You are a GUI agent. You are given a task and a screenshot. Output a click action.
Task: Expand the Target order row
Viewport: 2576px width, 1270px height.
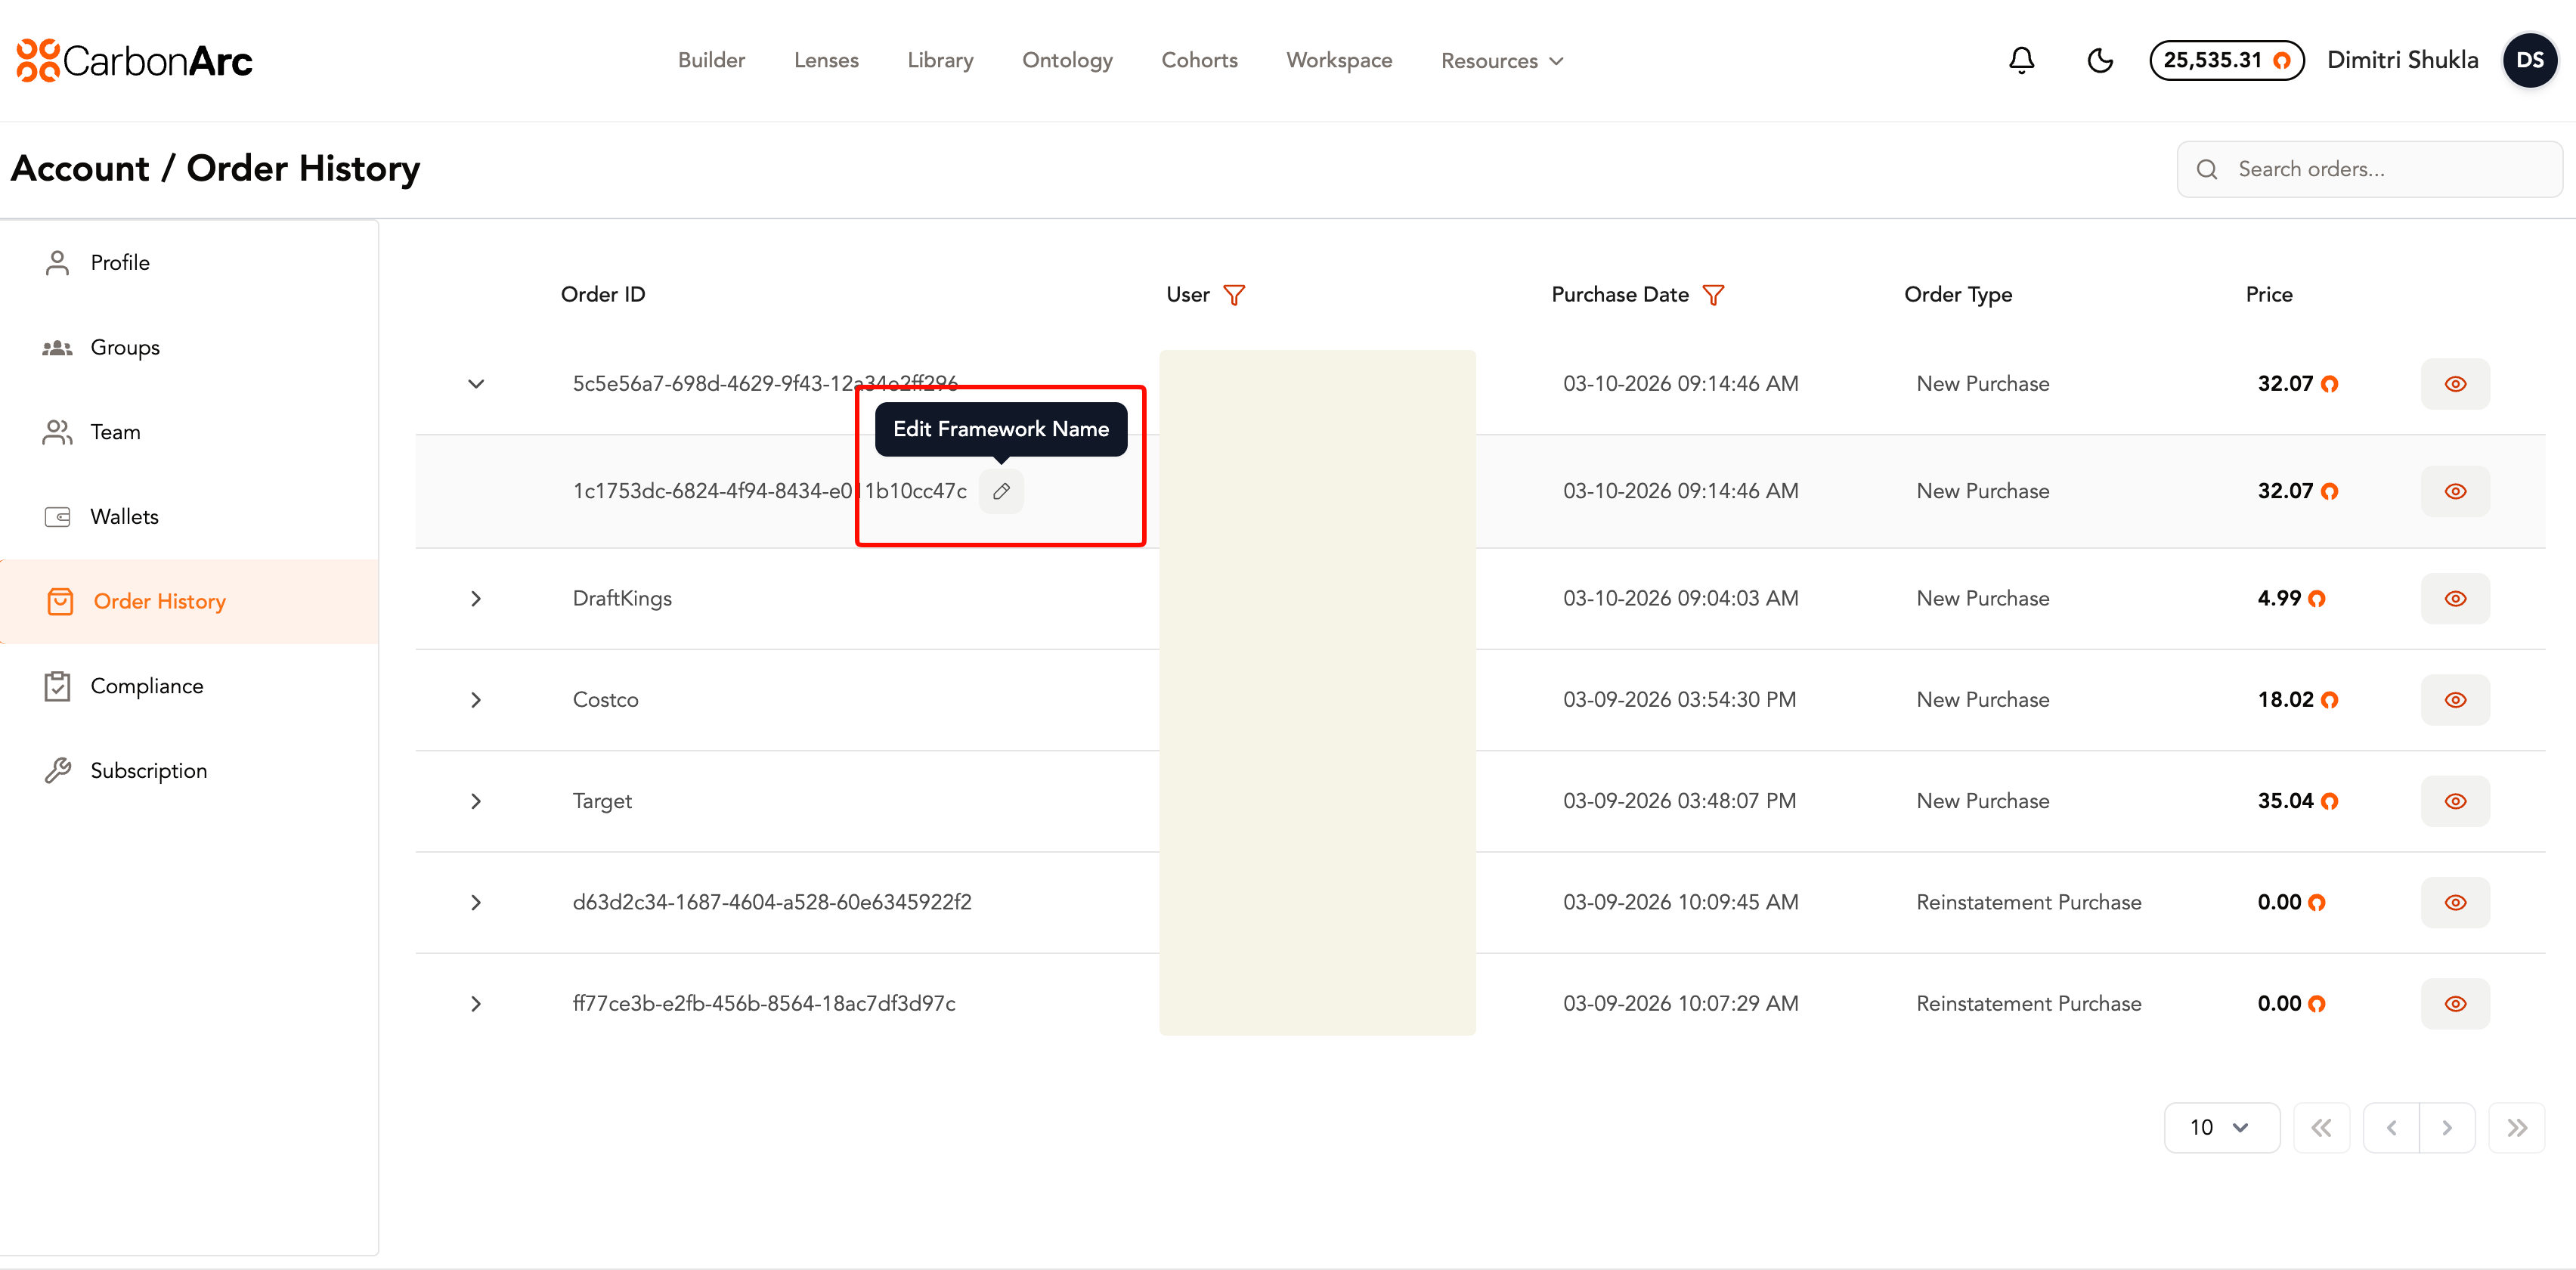pos(476,801)
